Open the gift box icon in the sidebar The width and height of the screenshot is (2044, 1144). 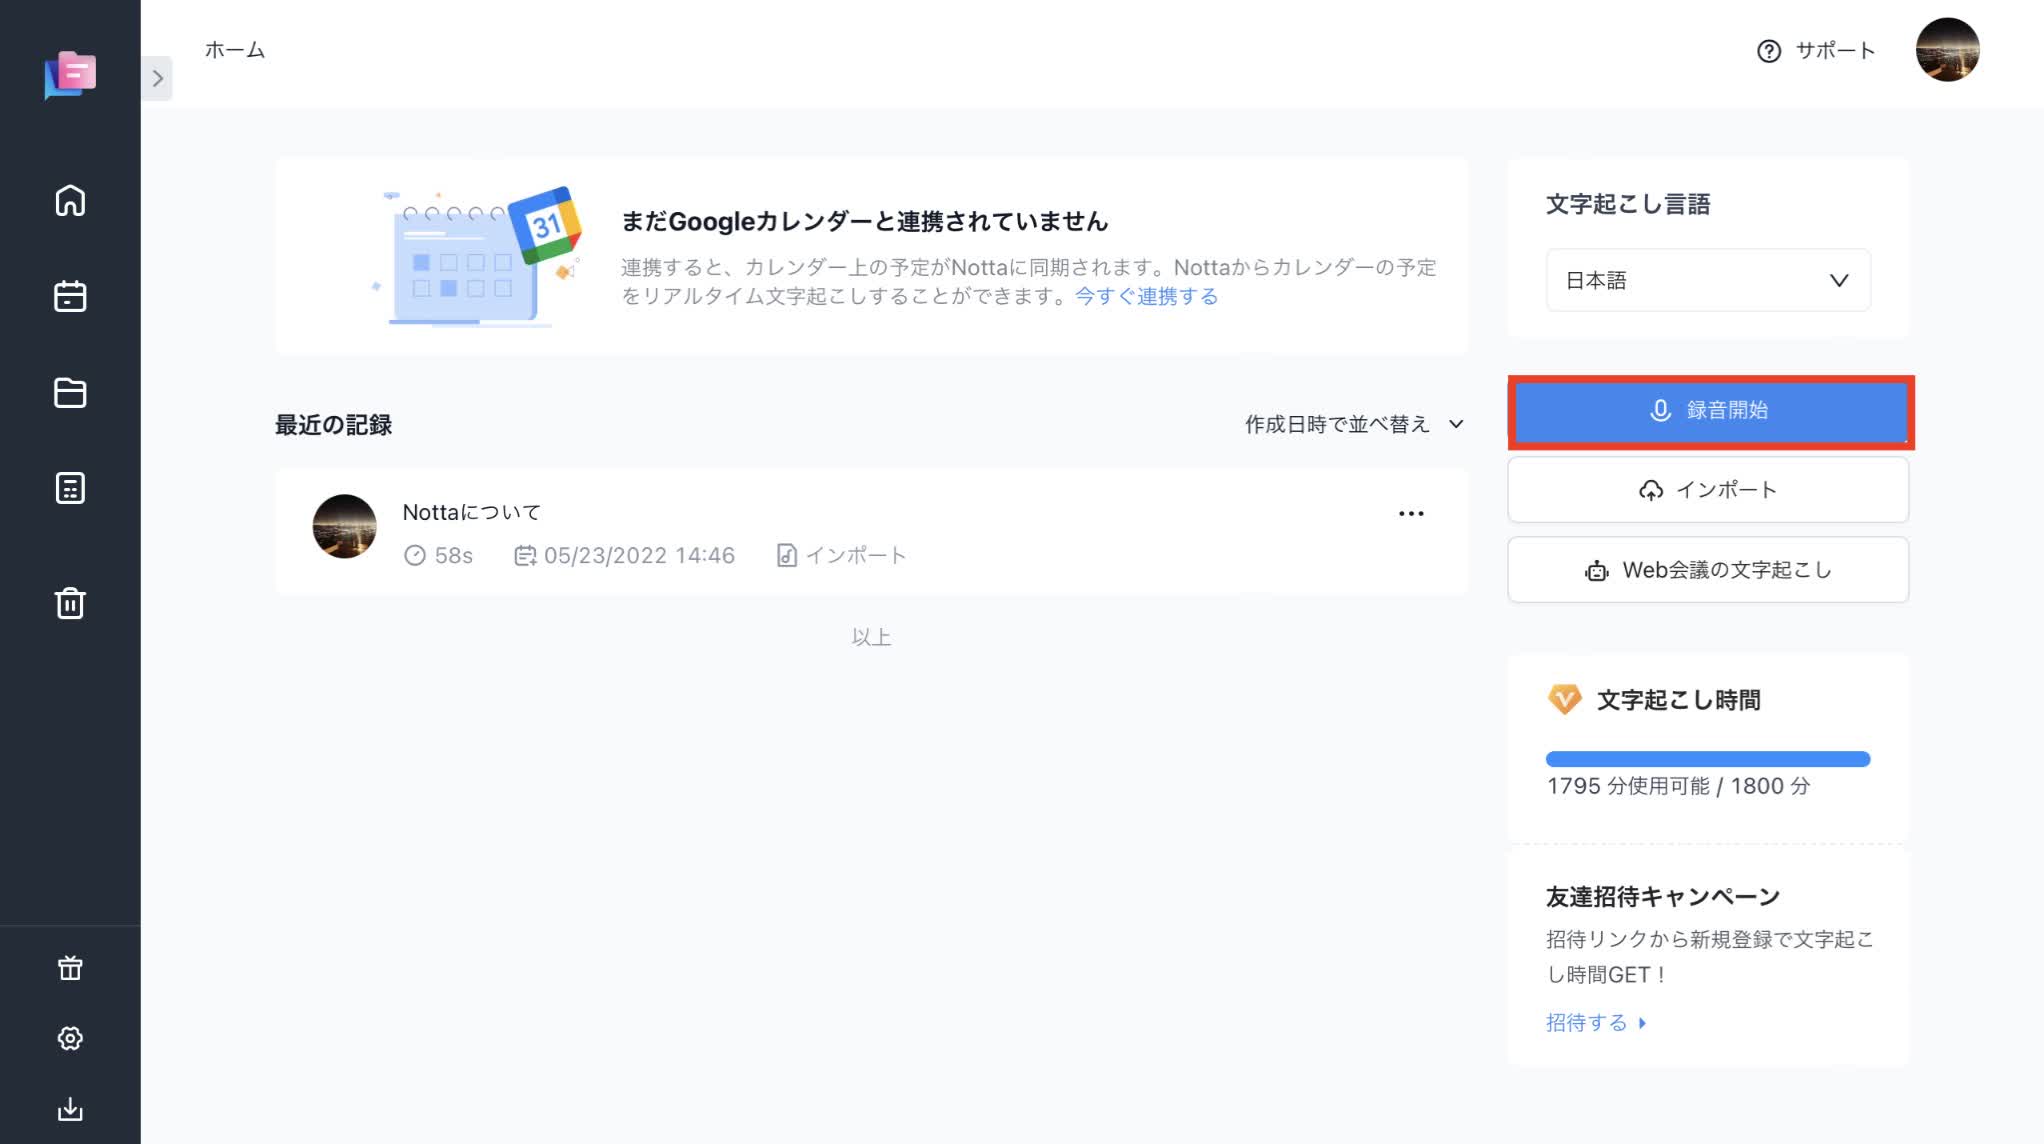tap(70, 967)
